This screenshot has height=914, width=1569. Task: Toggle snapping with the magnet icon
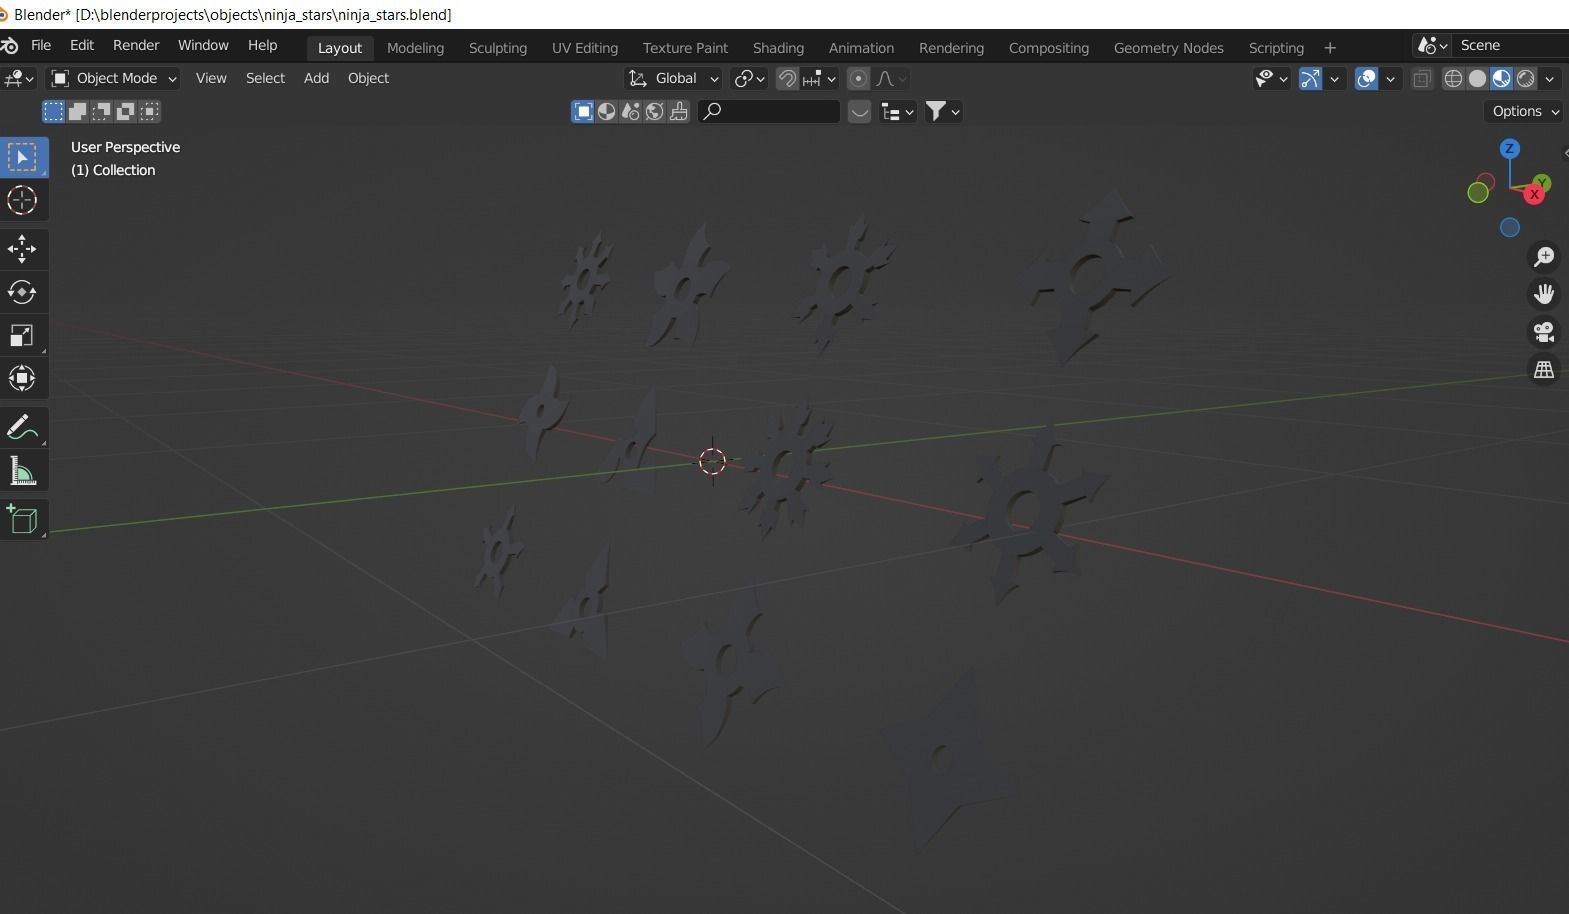(x=787, y=78)
